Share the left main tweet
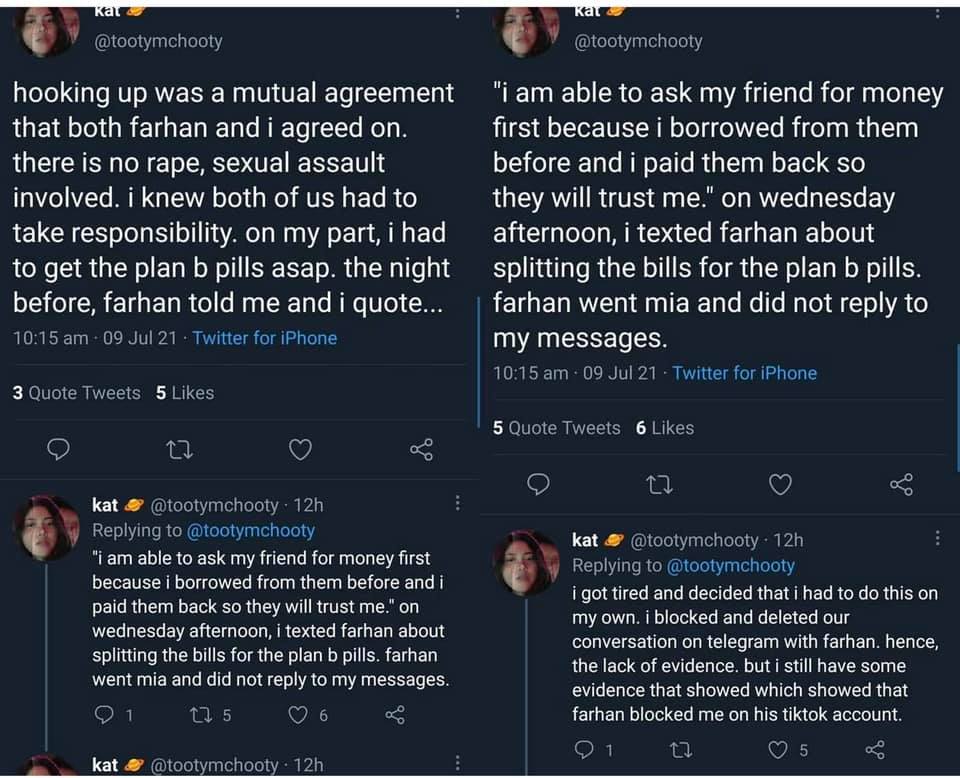Screen dimensions: 960x778 point(421,450)
